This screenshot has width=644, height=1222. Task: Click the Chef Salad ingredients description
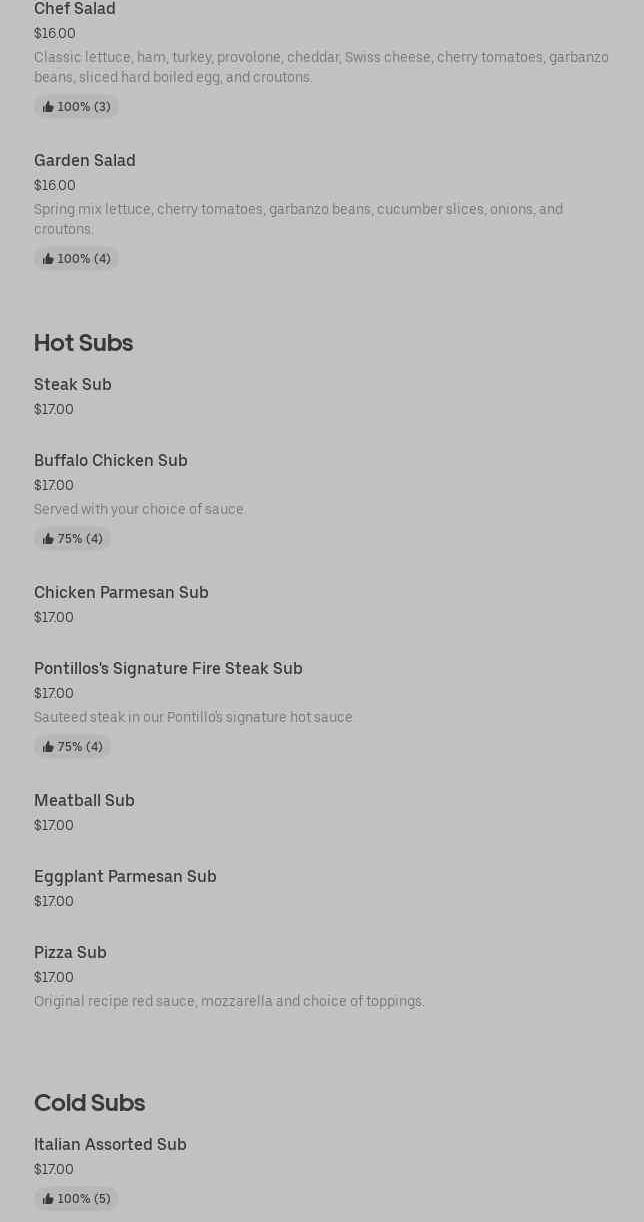321,67
